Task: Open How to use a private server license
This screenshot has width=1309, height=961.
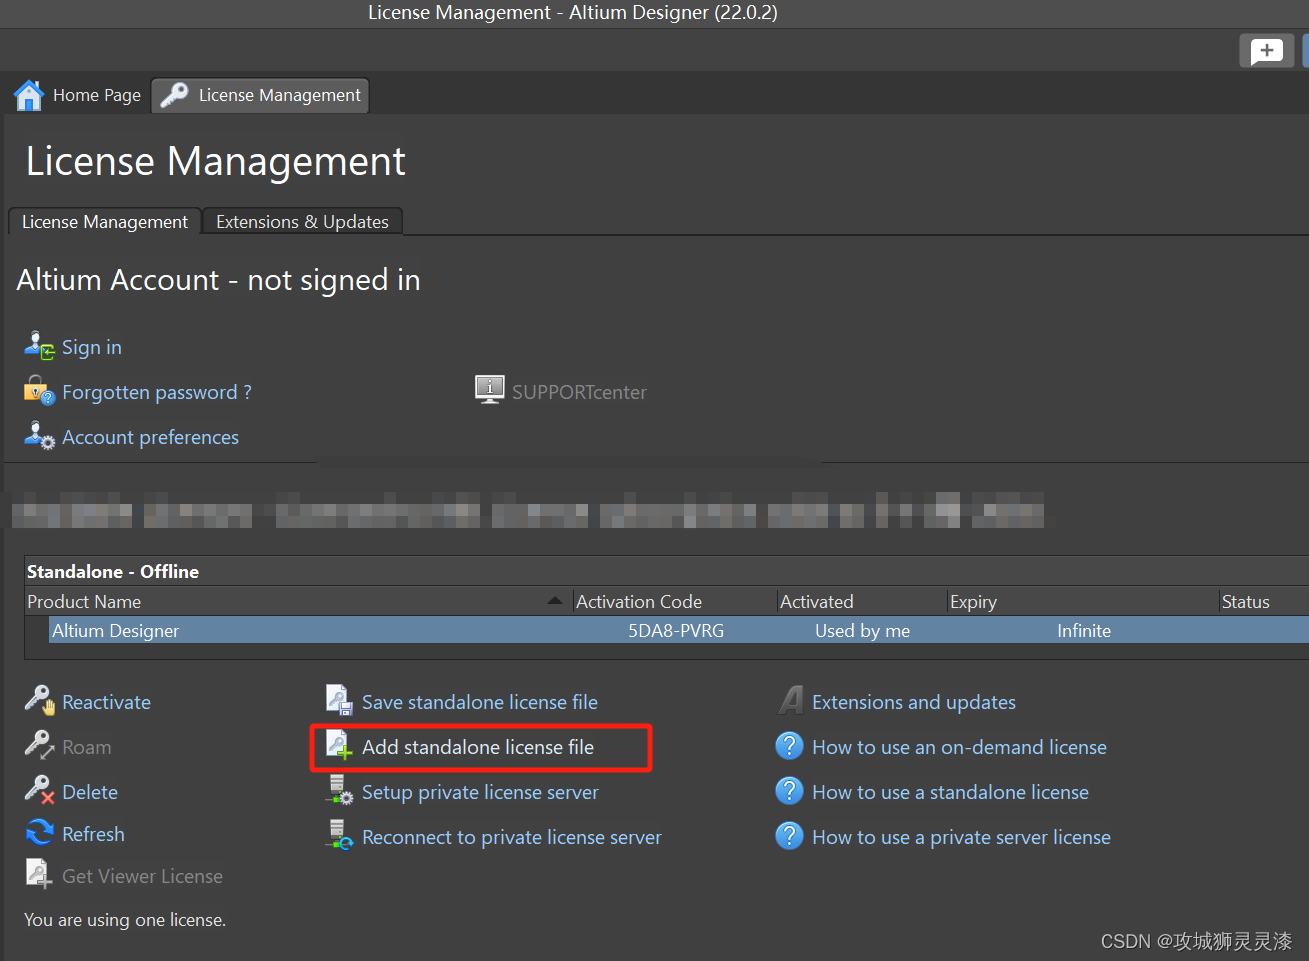Action: (x=961, y=837)
